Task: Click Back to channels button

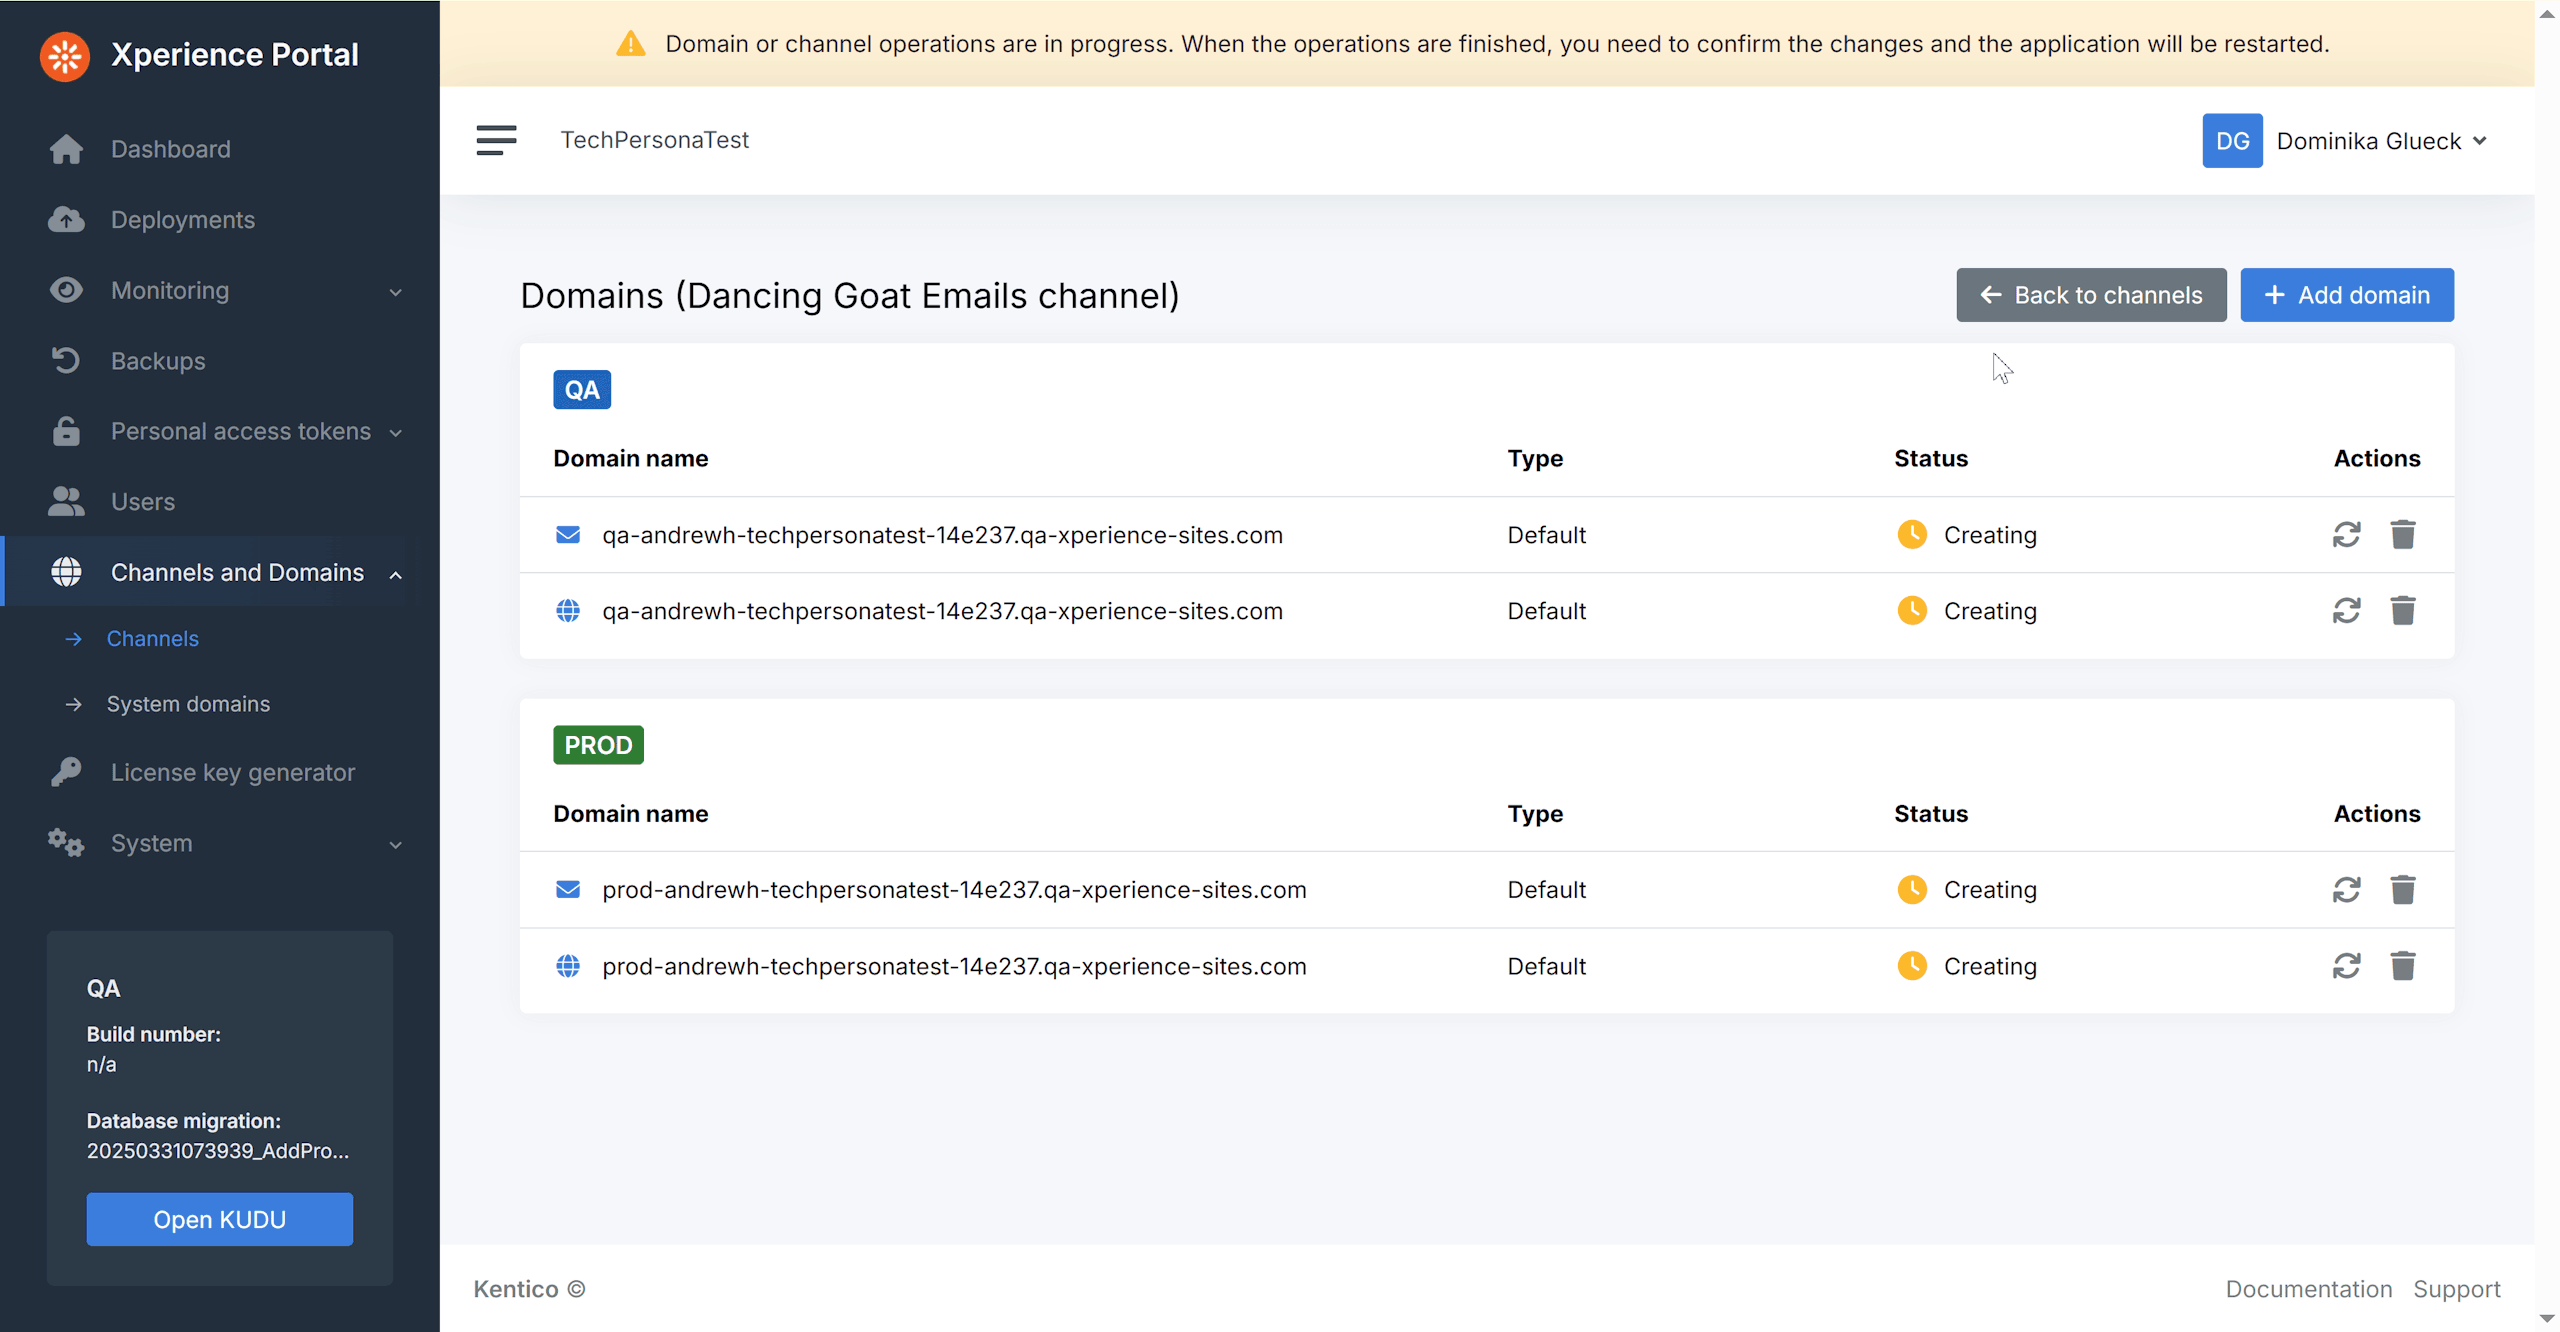Action: (2090, 295)
